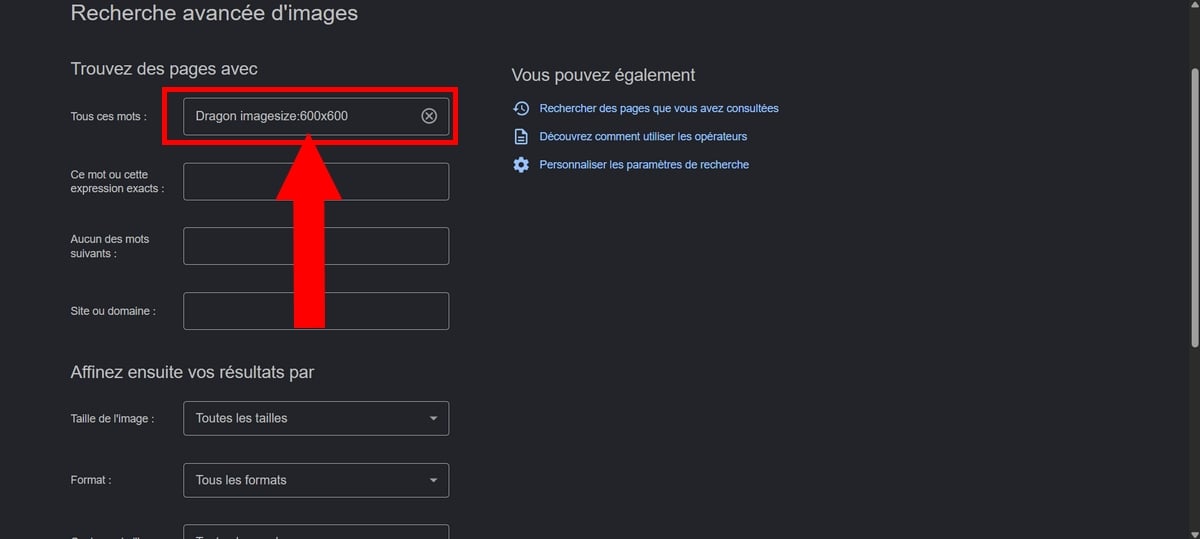Open the partially visible dropdown below Format
1200x539 pixels.
pos(316,532)
